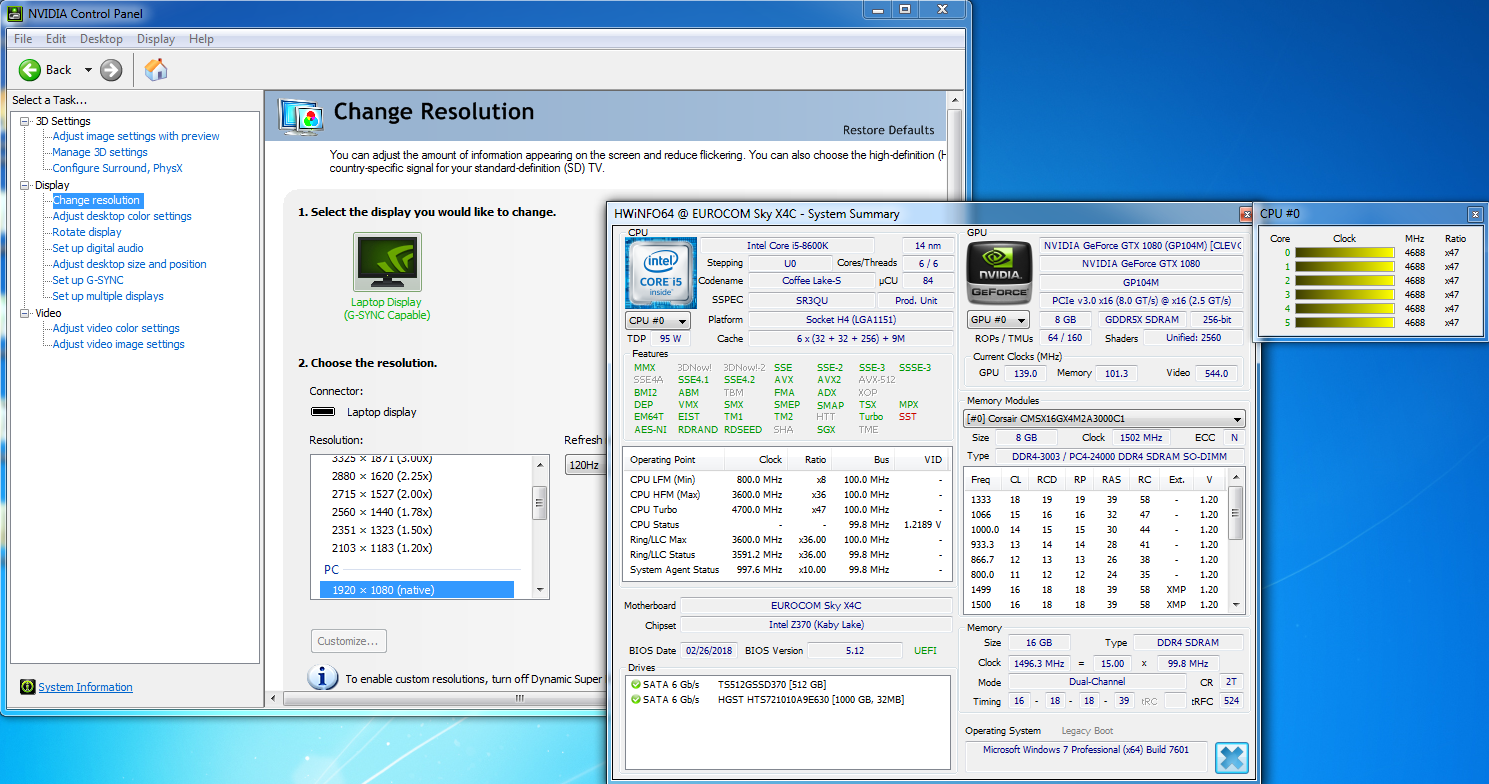Open Set up multiple displays
1489x784 pixels.
pyautogui.click(x=108, y=296)
